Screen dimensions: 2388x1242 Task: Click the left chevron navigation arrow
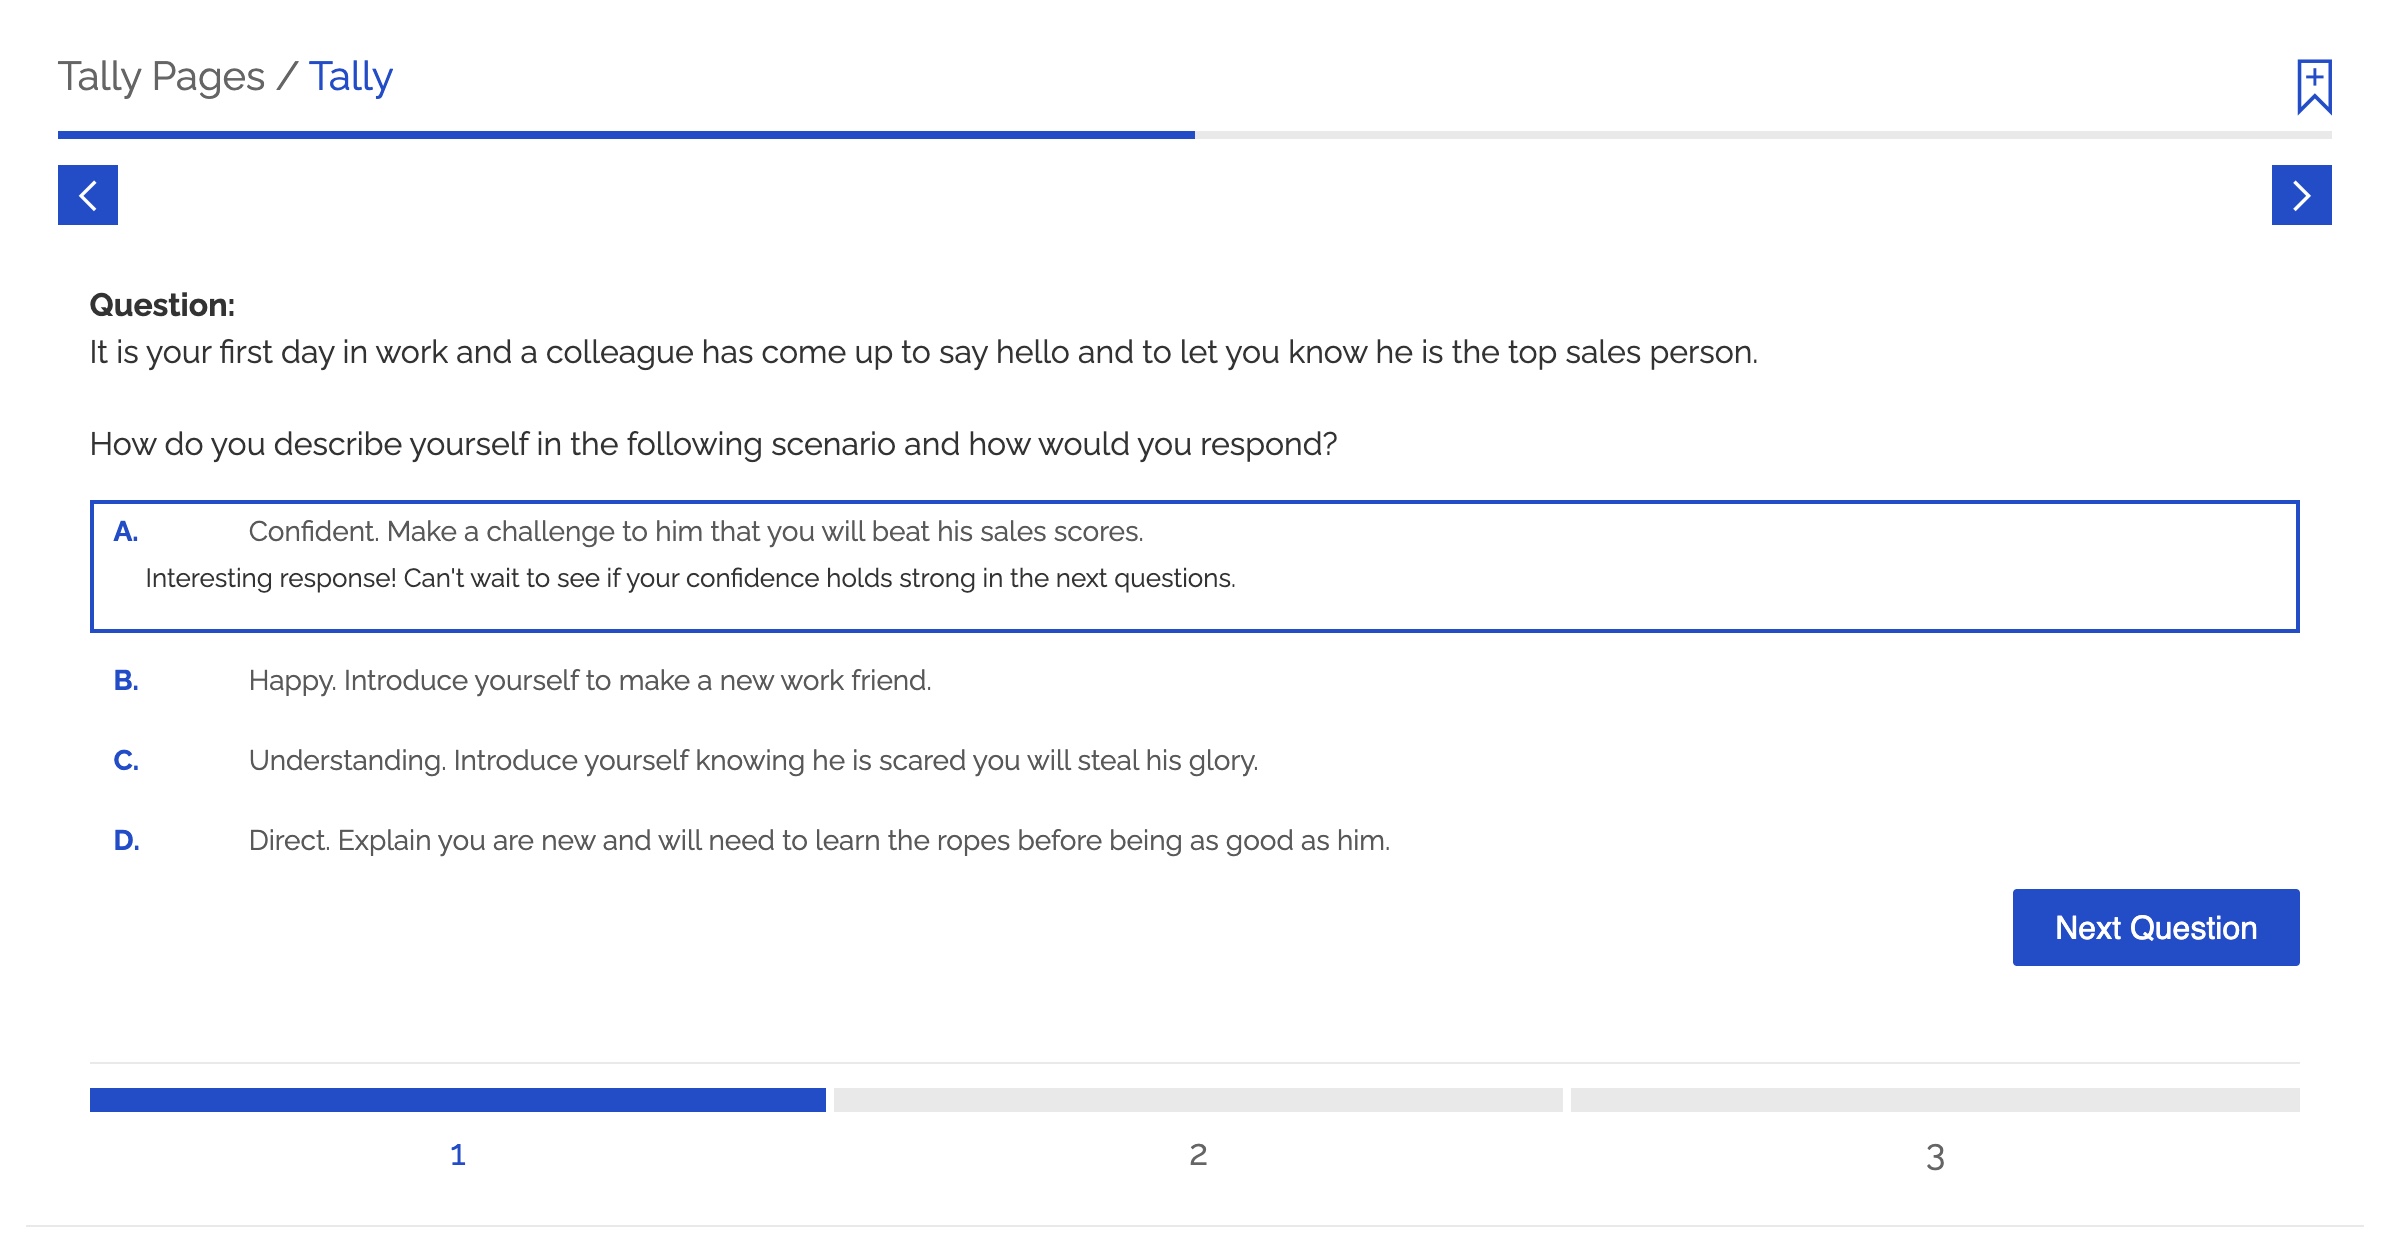point(88,195)
